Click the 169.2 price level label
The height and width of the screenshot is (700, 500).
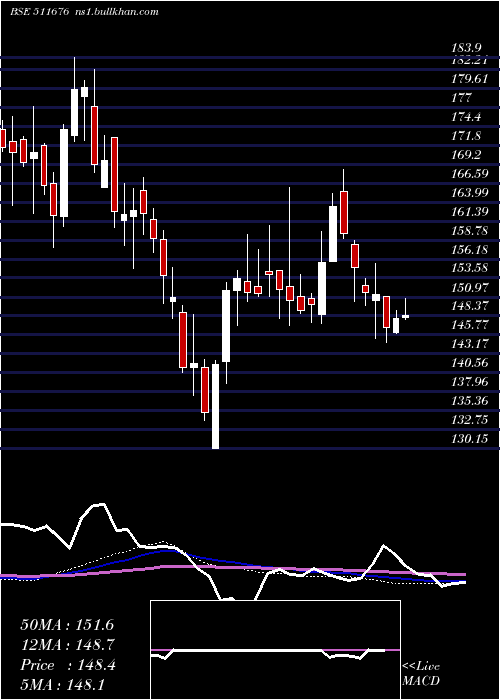click(x=467, y=155)
